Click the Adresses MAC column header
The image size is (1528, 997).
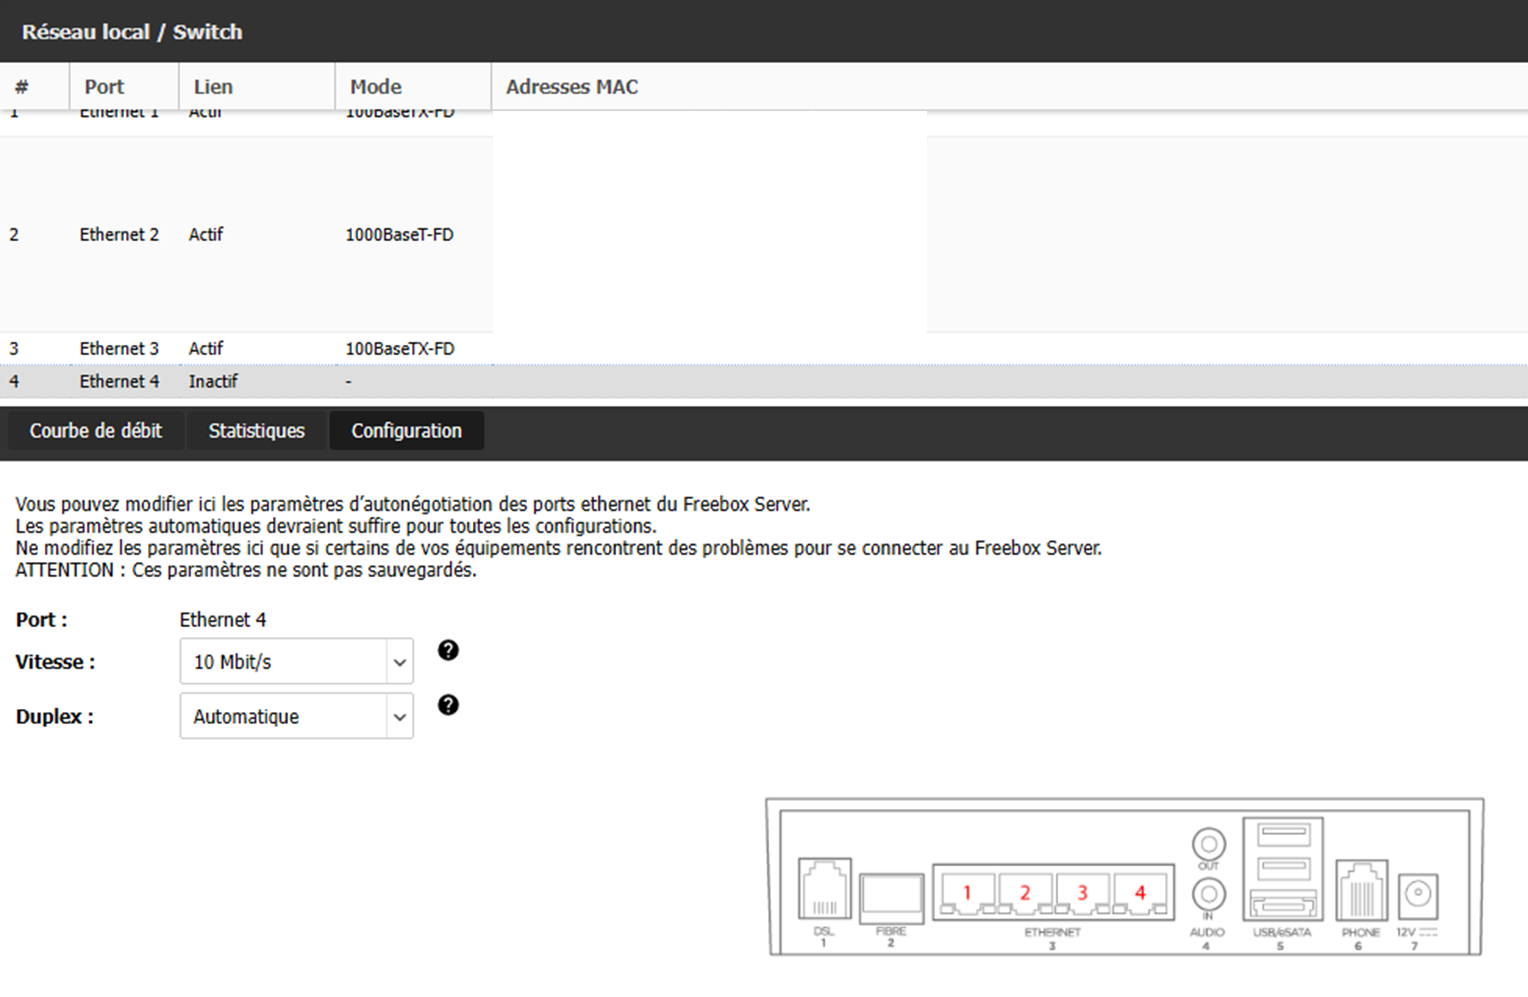(x=572, y=87)
